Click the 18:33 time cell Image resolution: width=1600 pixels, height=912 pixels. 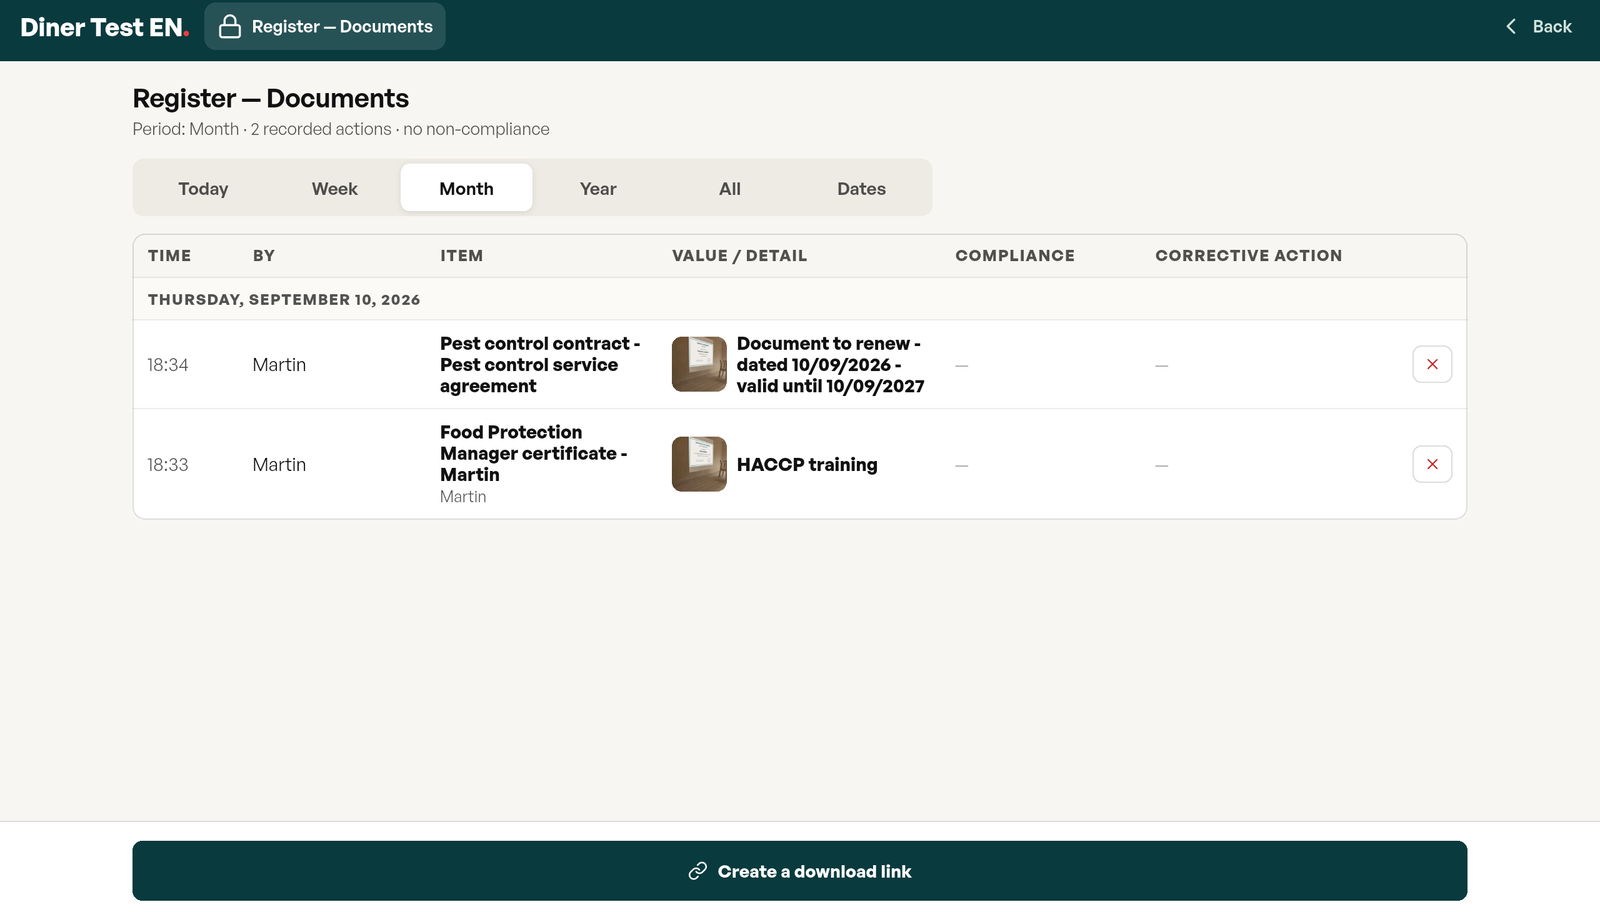[x=168, y=465]
